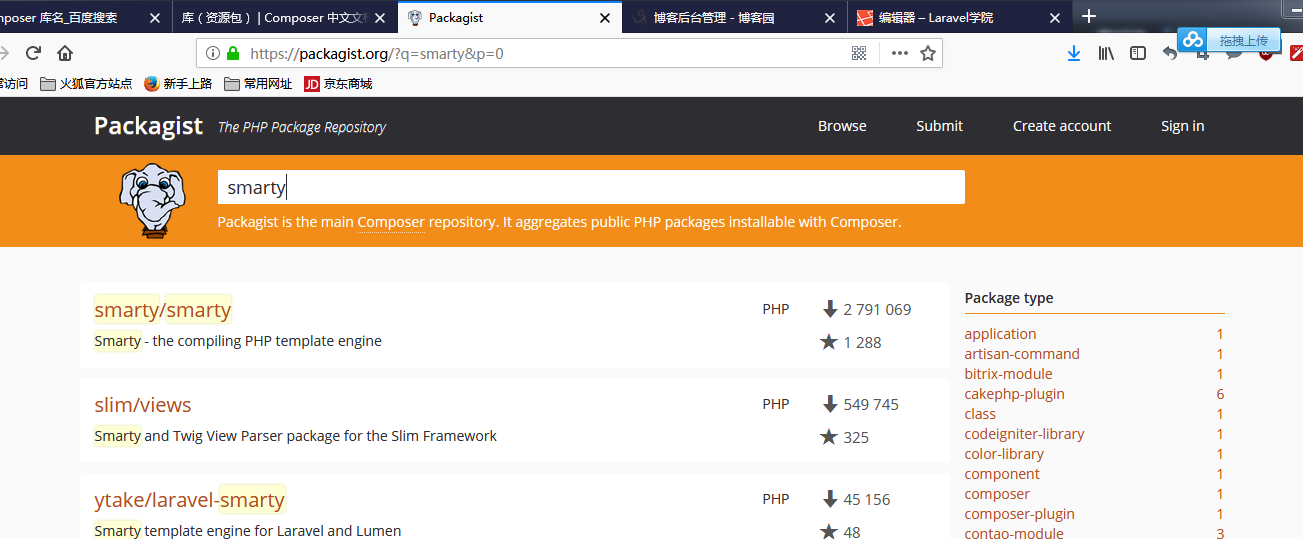This screenshot has width=1303, height=539.
Task: Bookmark this page with star icon
Action: (x=928, y=53)
